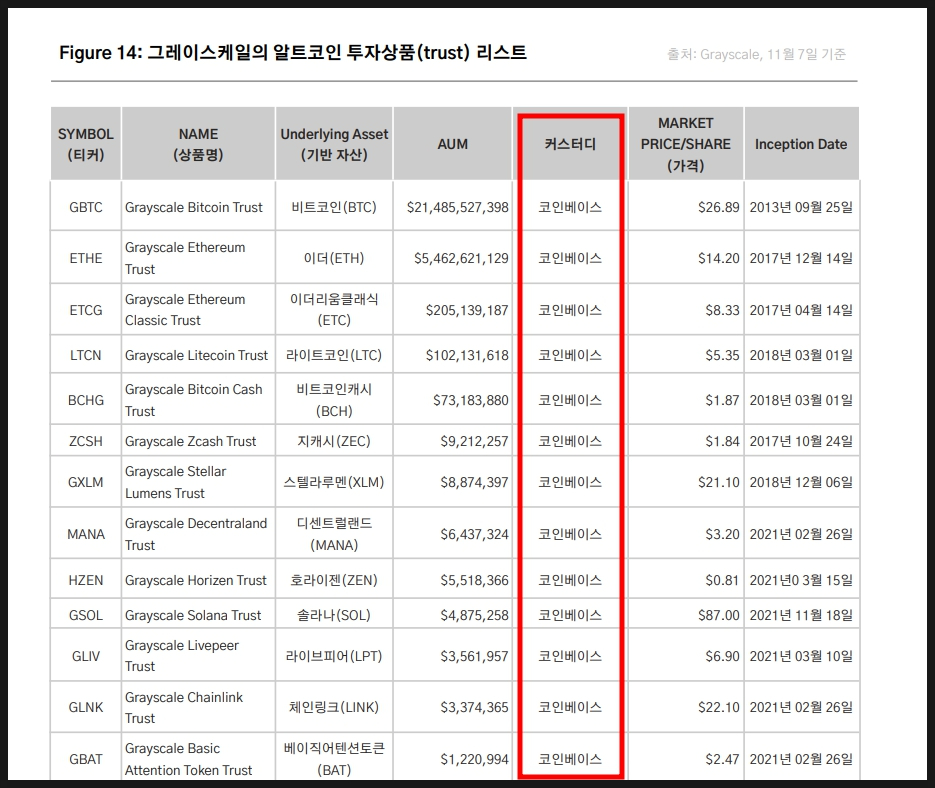Click the 라이브피어(LPT) asset cell
Image resolution: width=935 pixels, height=788 pixels.
coord(334,656)
